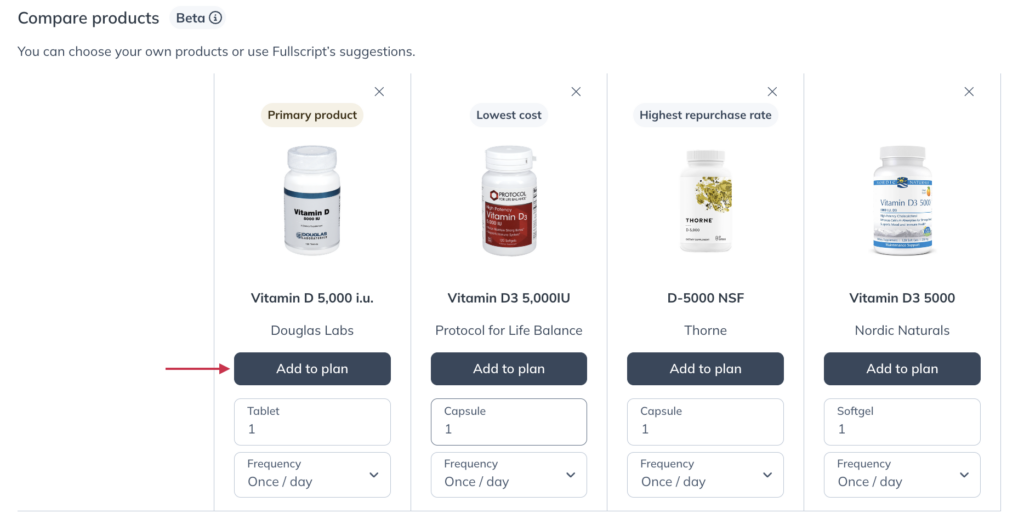Select the Nordic Naturals bottle image
Screen dimensions: 1024x525
(903, 200)
